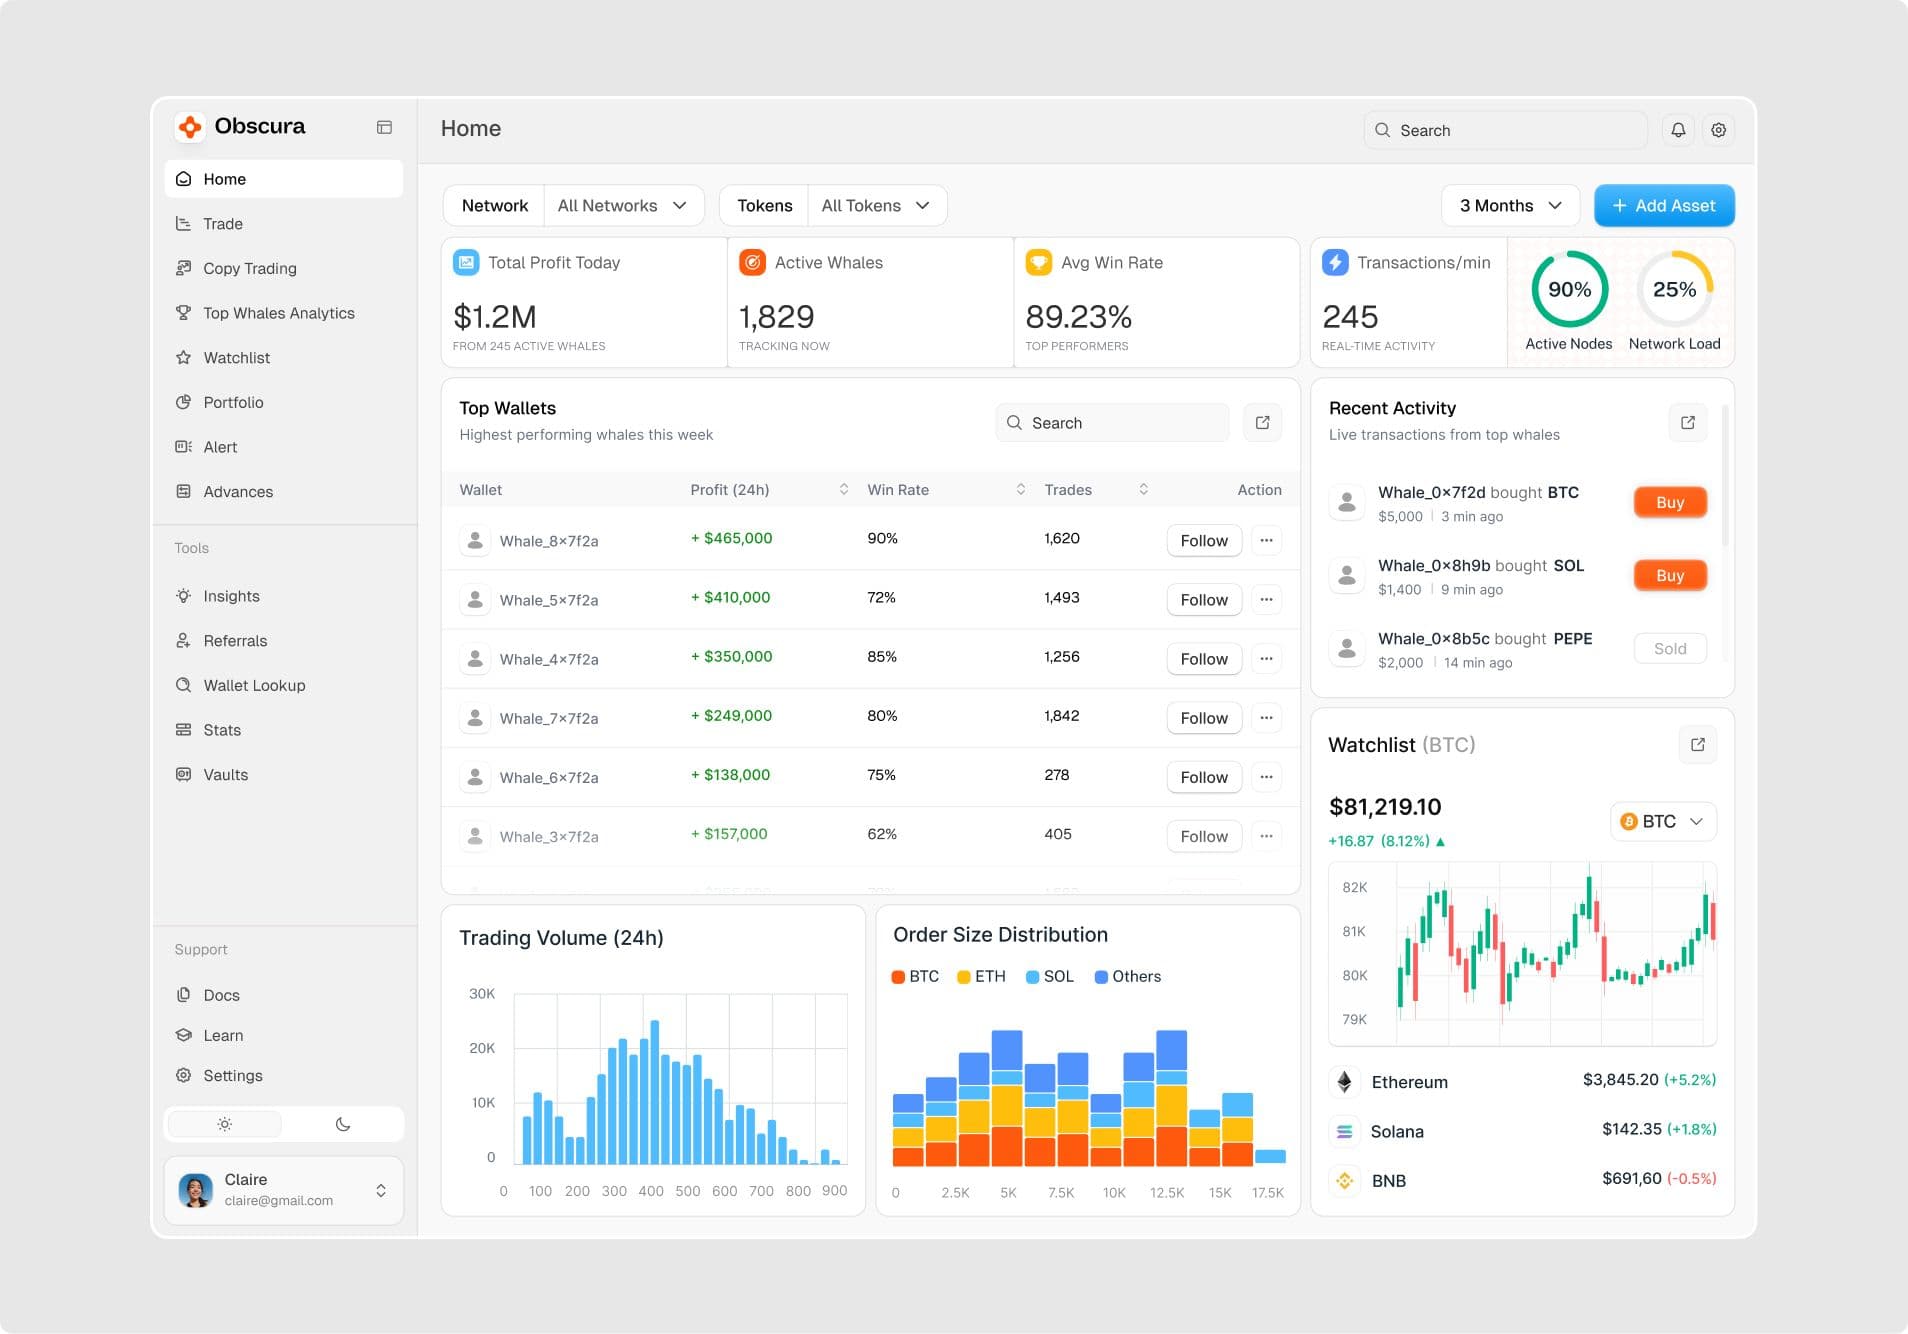The width and height of the screenshot is (1908, 1334).
Task: Open Copy Trading sidebar item
Action: 284,269
